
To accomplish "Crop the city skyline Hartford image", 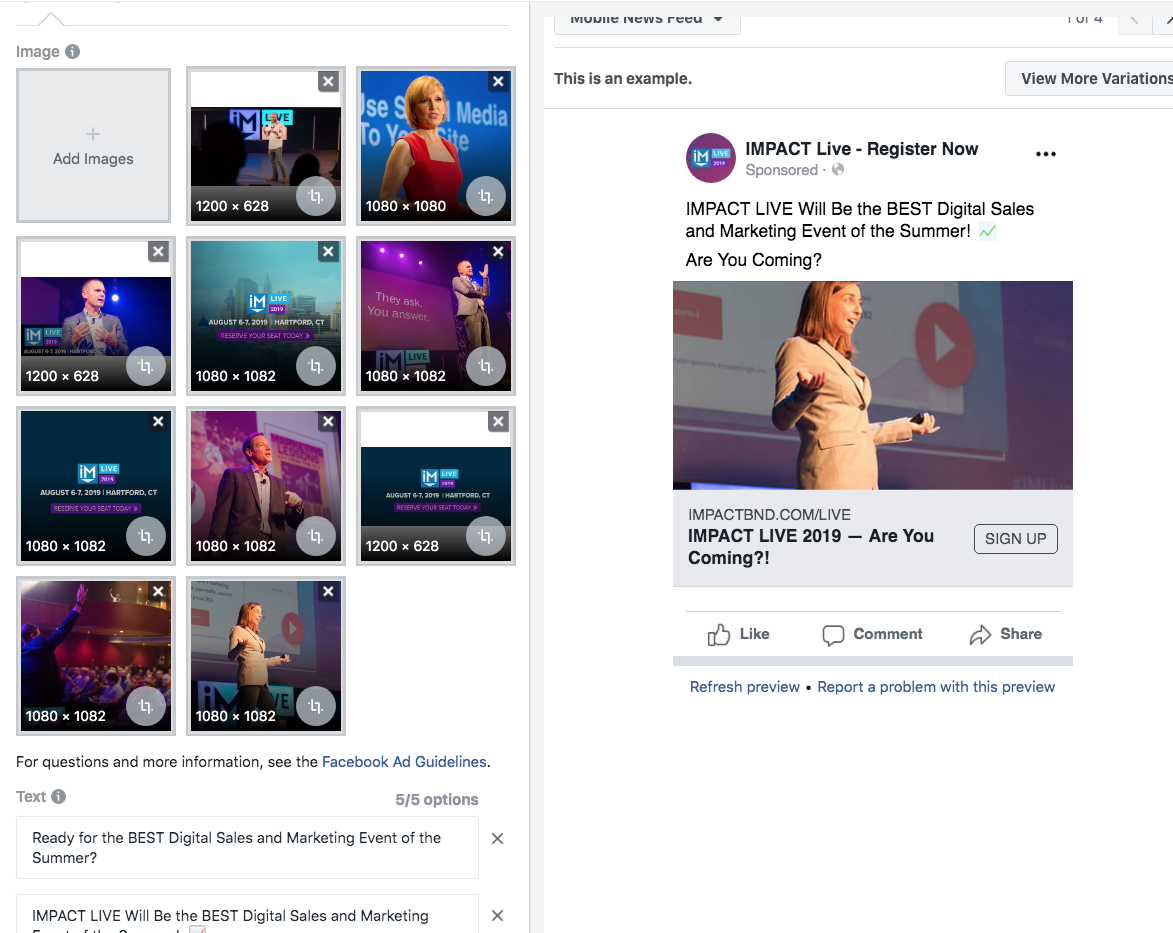I will pyautogui.click(x=316, y=366).
